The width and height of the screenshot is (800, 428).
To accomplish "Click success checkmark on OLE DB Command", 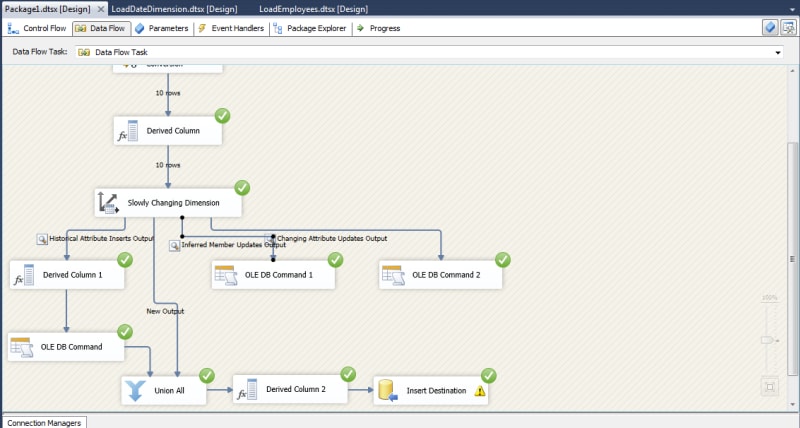I will pos(125,332).
